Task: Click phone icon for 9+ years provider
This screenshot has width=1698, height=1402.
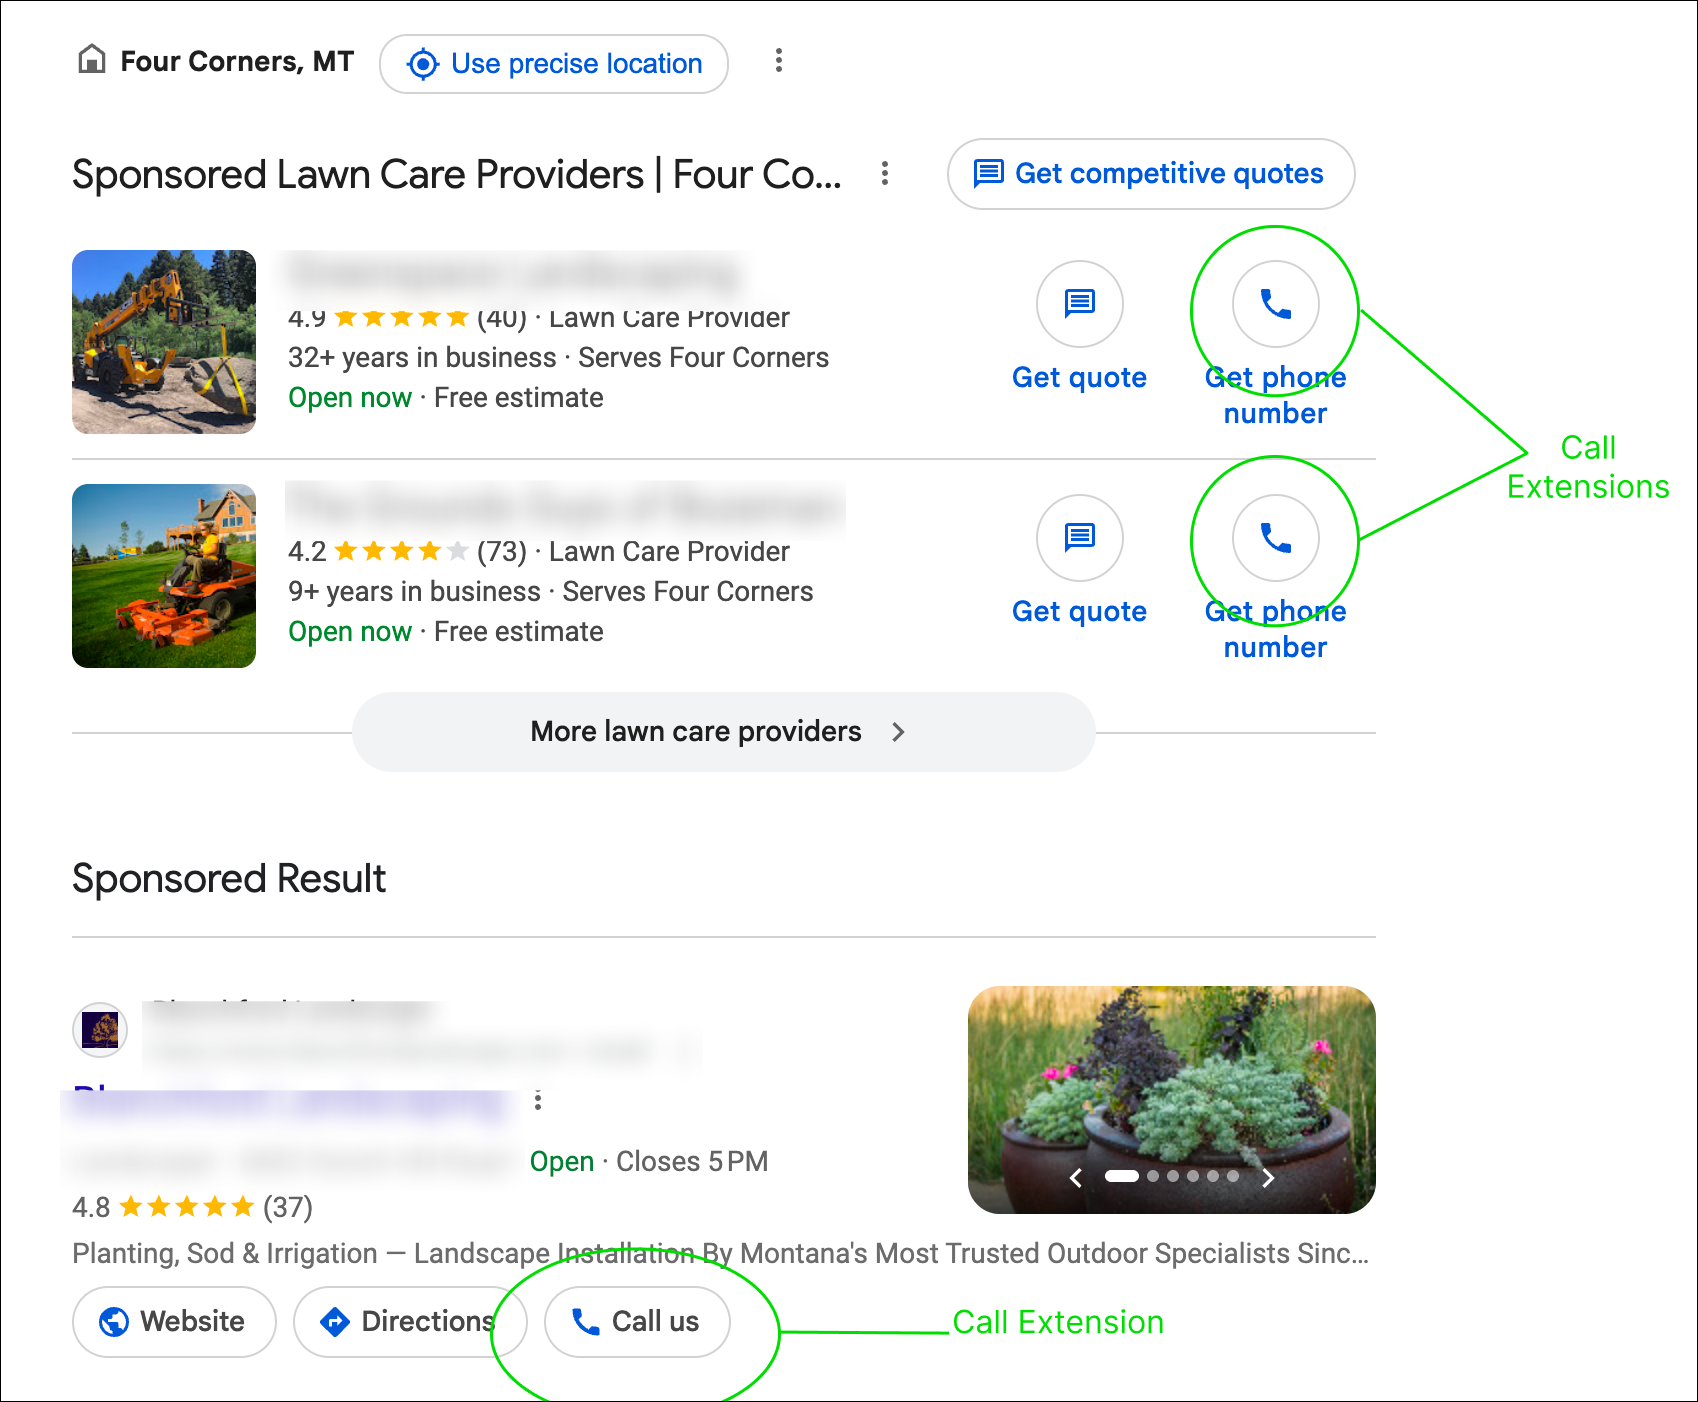Action: pyautogui.click(x=1276, y=538)
